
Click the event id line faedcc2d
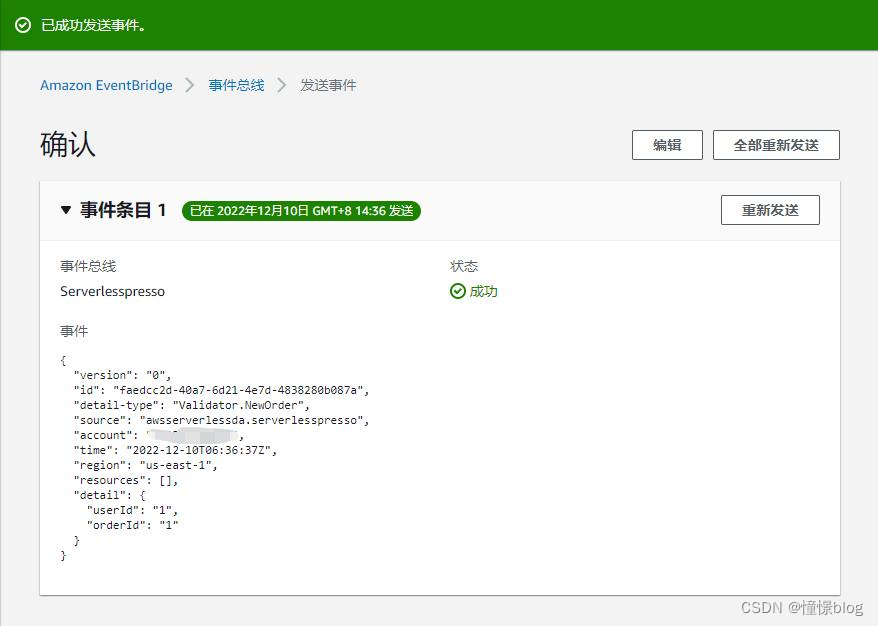pos(221,390)
